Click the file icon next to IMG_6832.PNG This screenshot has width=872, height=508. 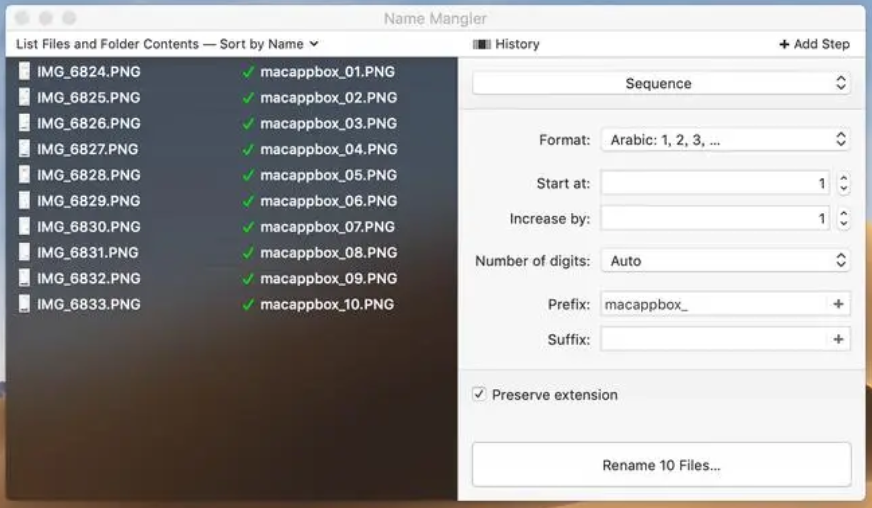pyautogui.click(x=24, y=278)
